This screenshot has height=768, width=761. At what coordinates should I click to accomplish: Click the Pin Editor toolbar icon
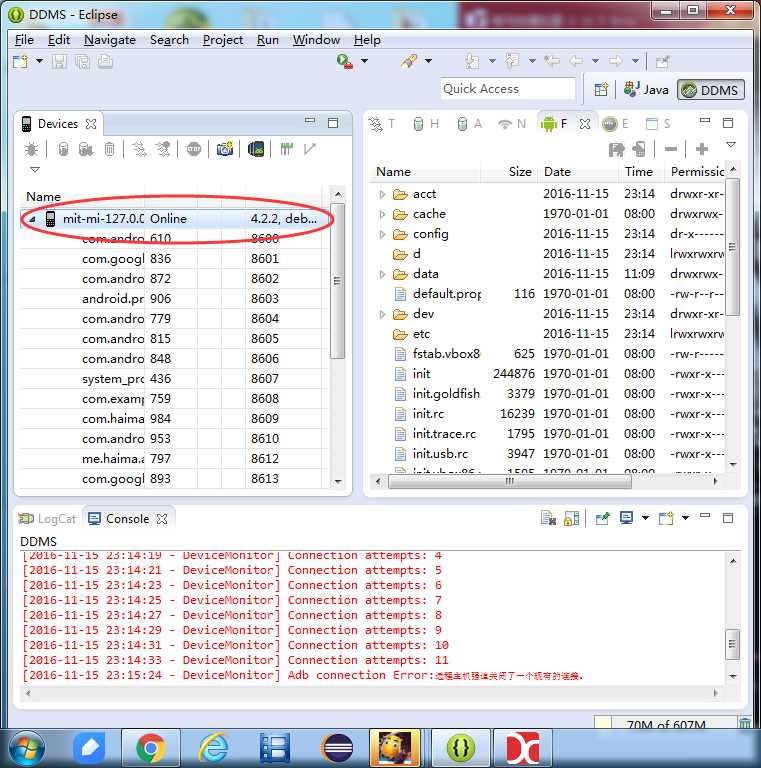(x=662, y=61)
